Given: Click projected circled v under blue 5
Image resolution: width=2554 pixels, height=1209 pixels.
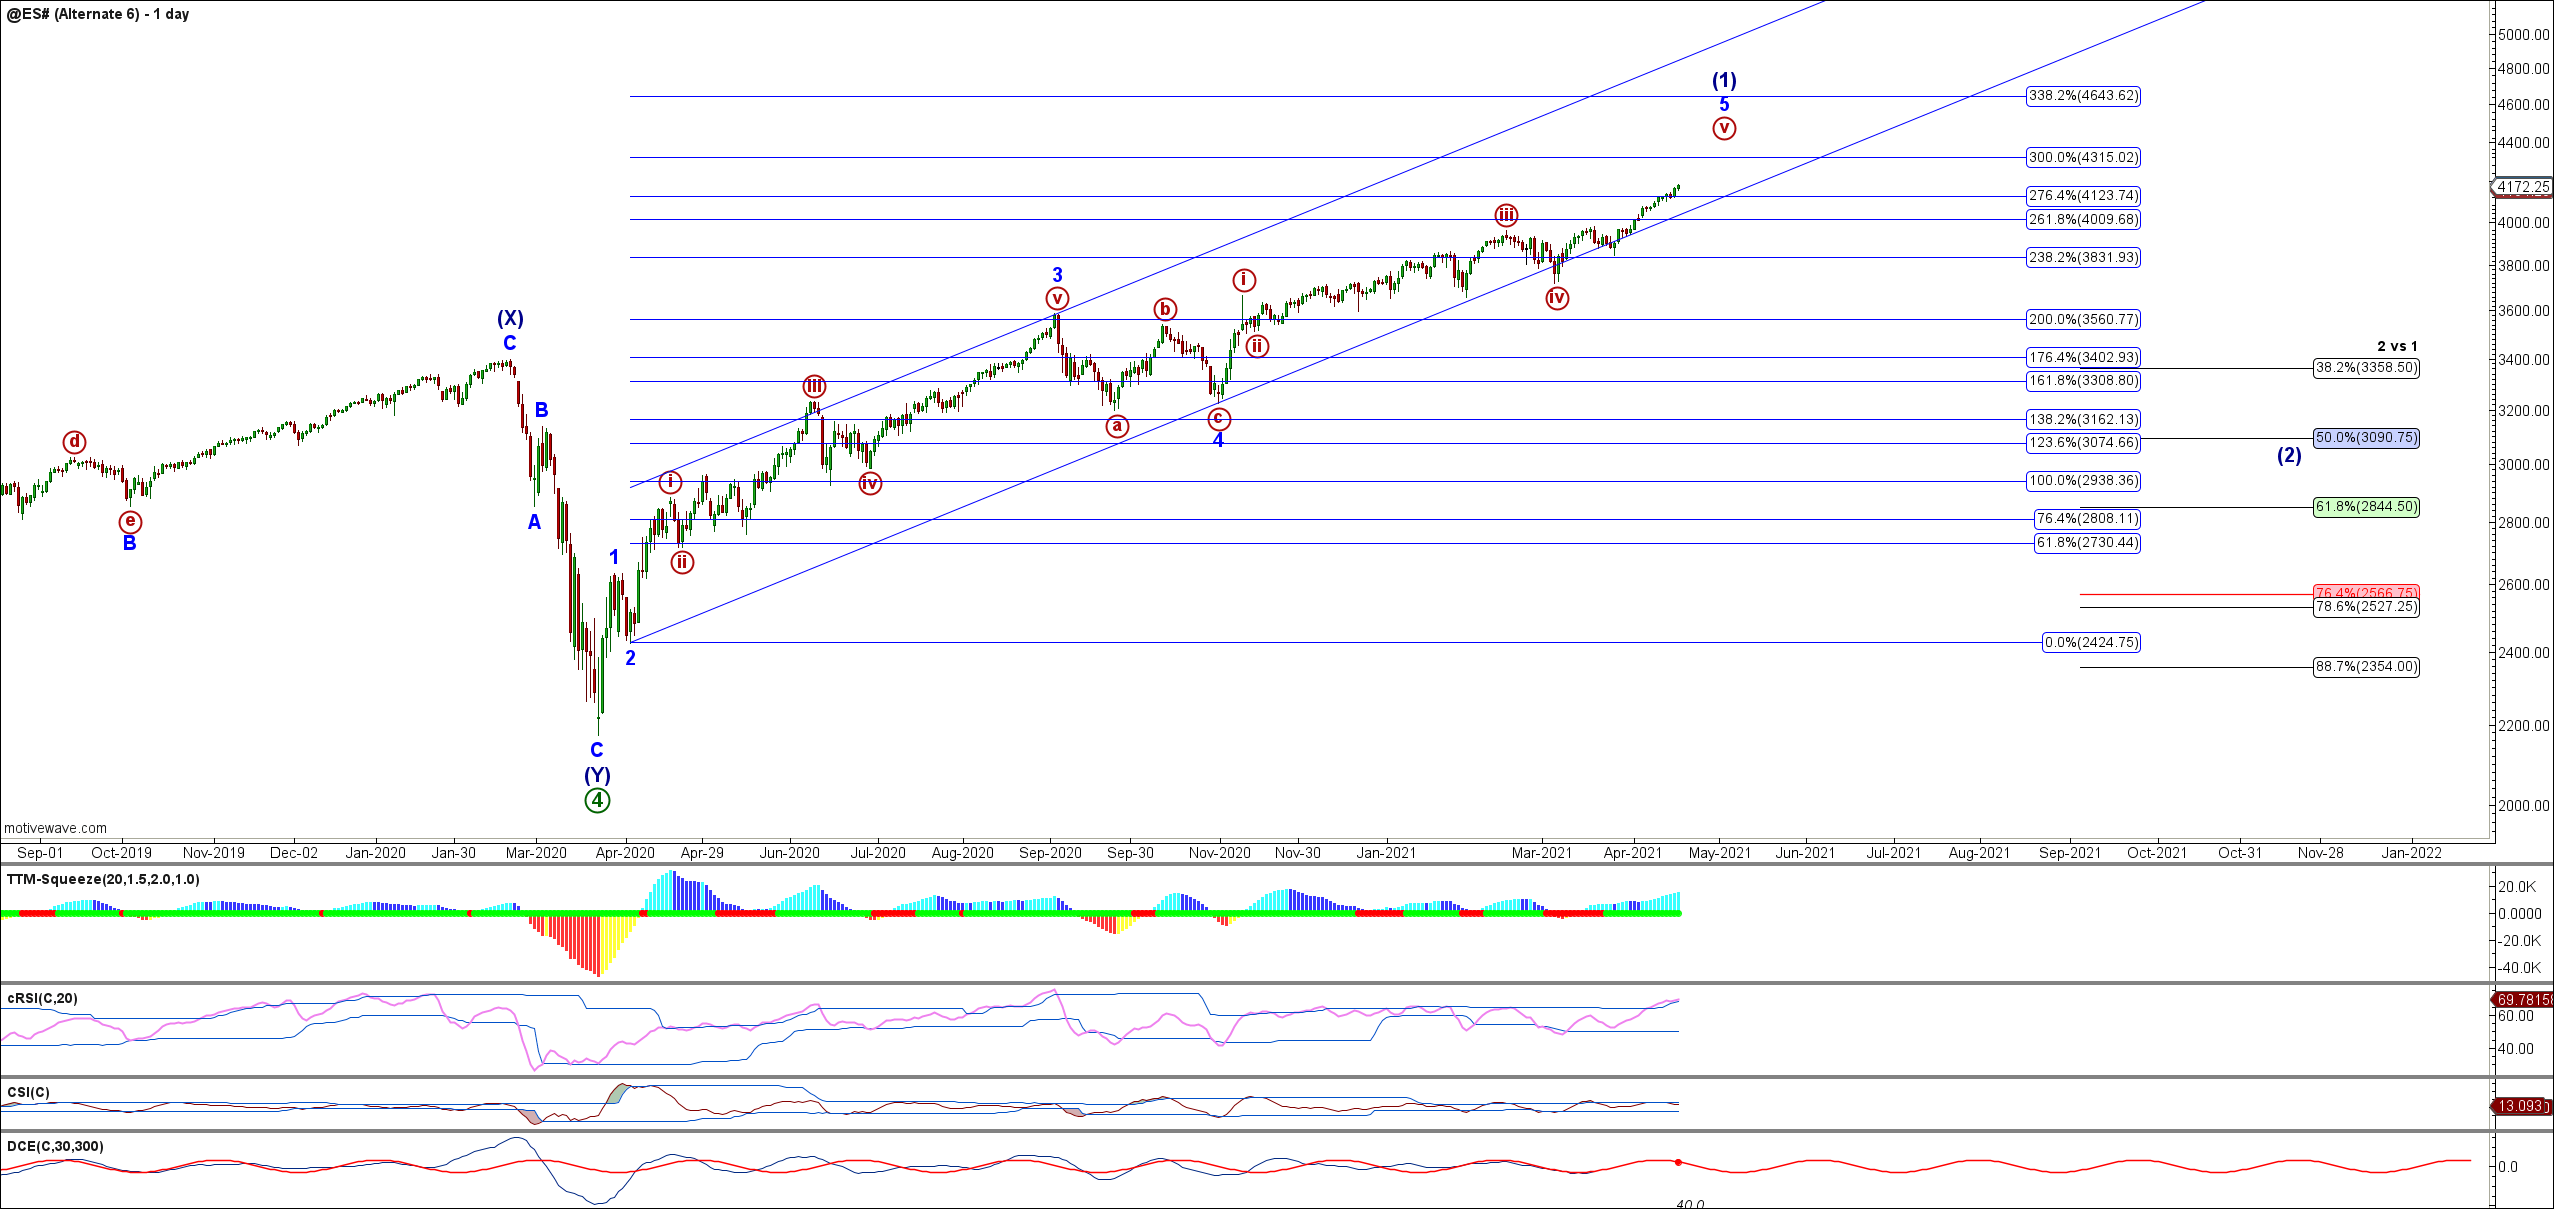Looking at the screenshot, I should point(1723,128).
